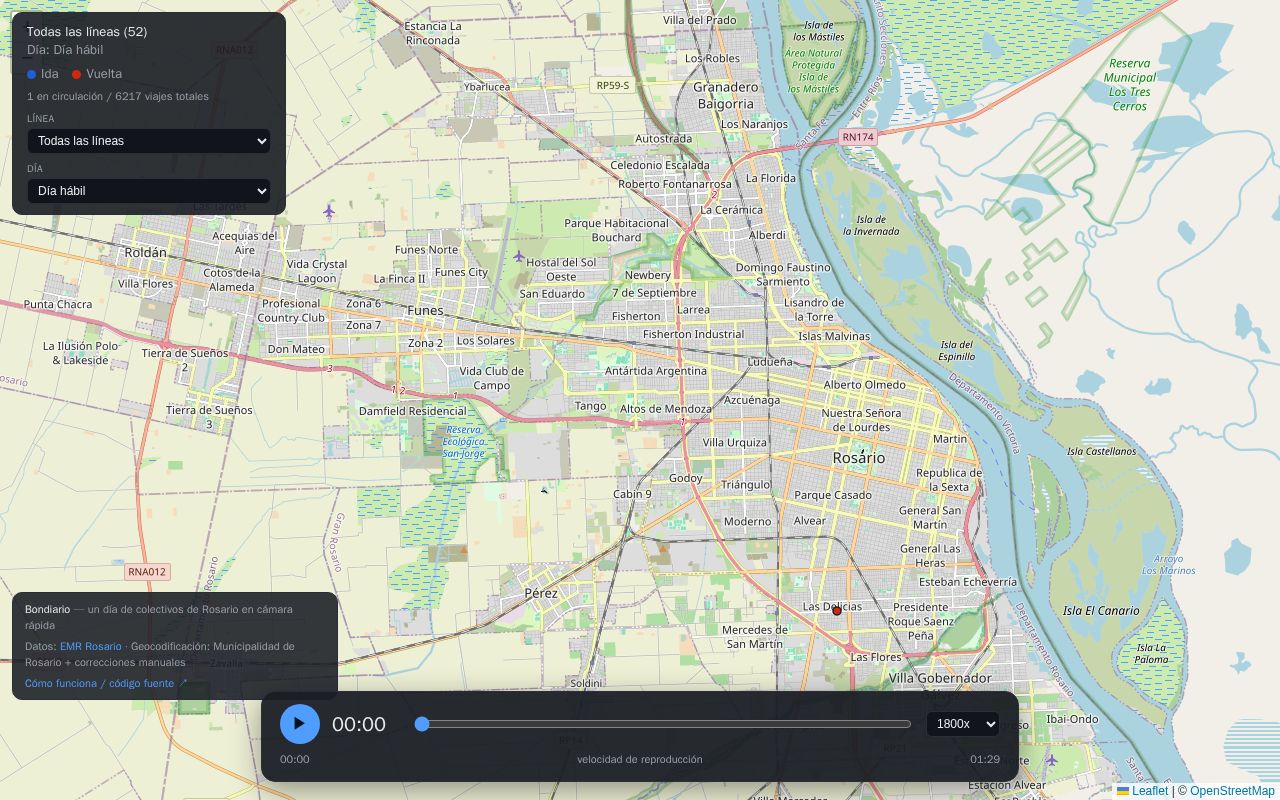The width and height of the screenshot is (1280, 800).
Task: Click the airport plane icon near Funes
Action: (518, 257)
